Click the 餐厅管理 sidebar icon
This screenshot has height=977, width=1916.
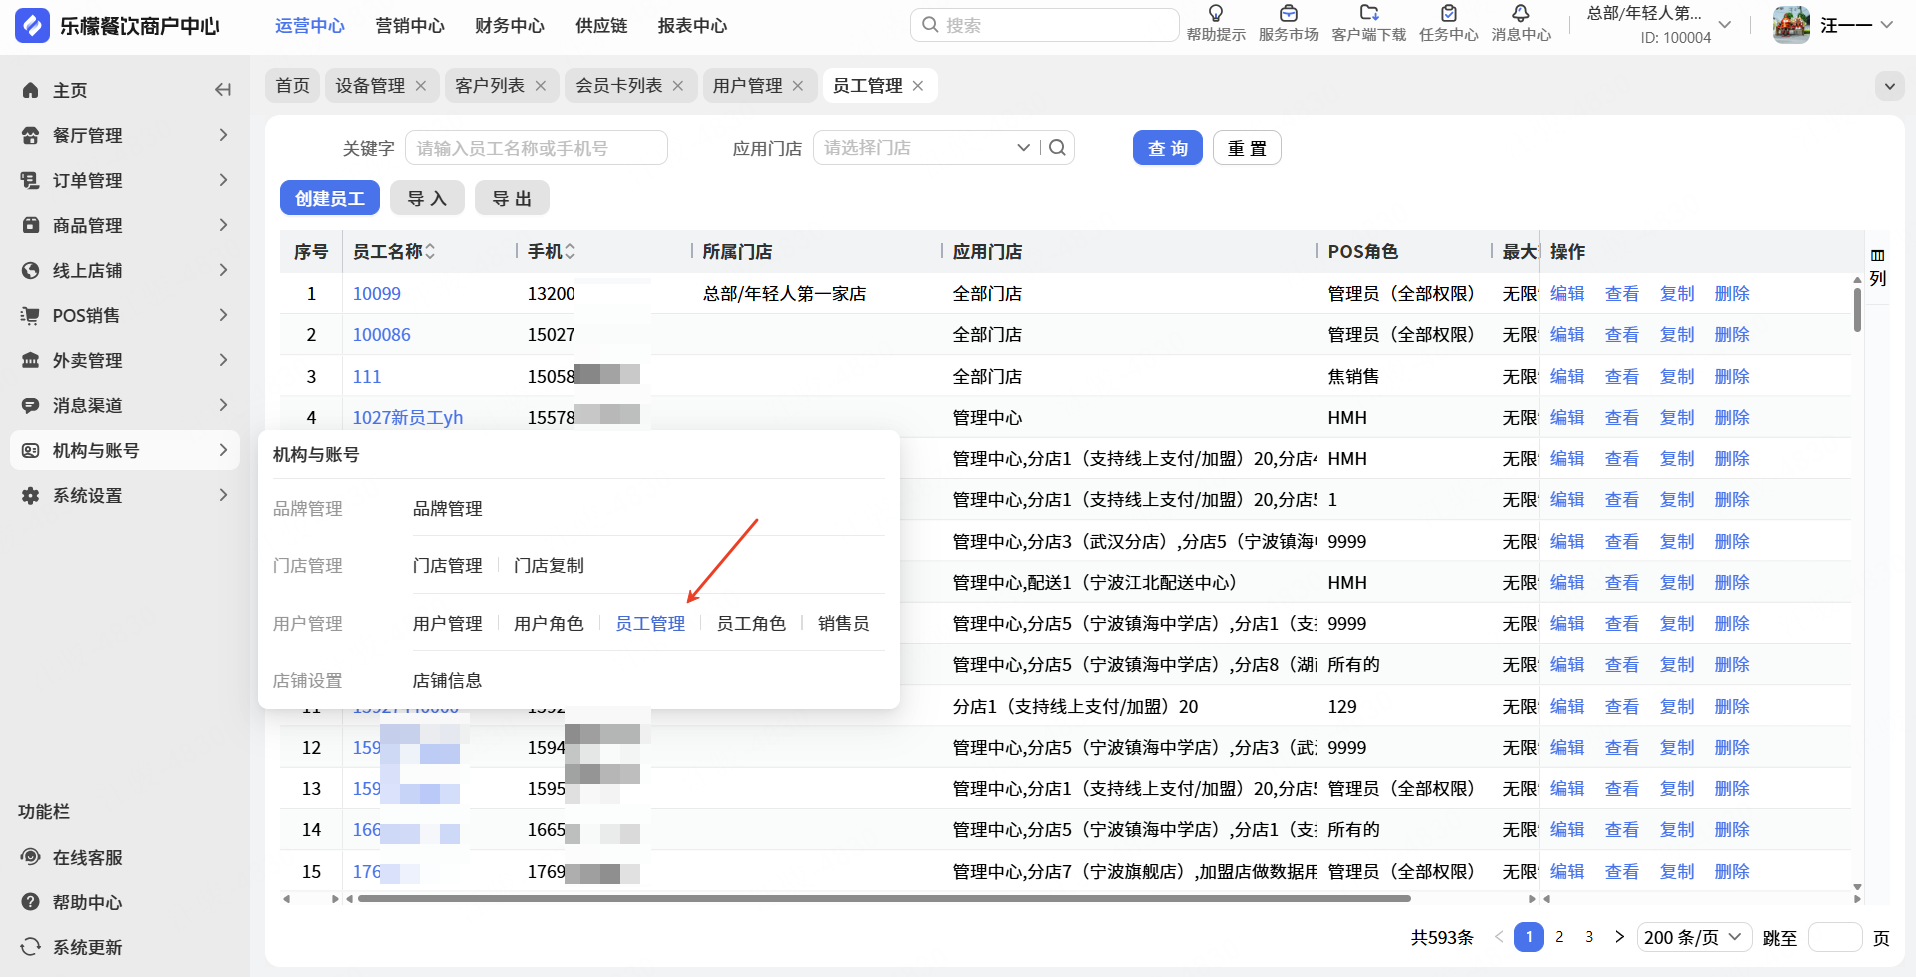(31, 135)
